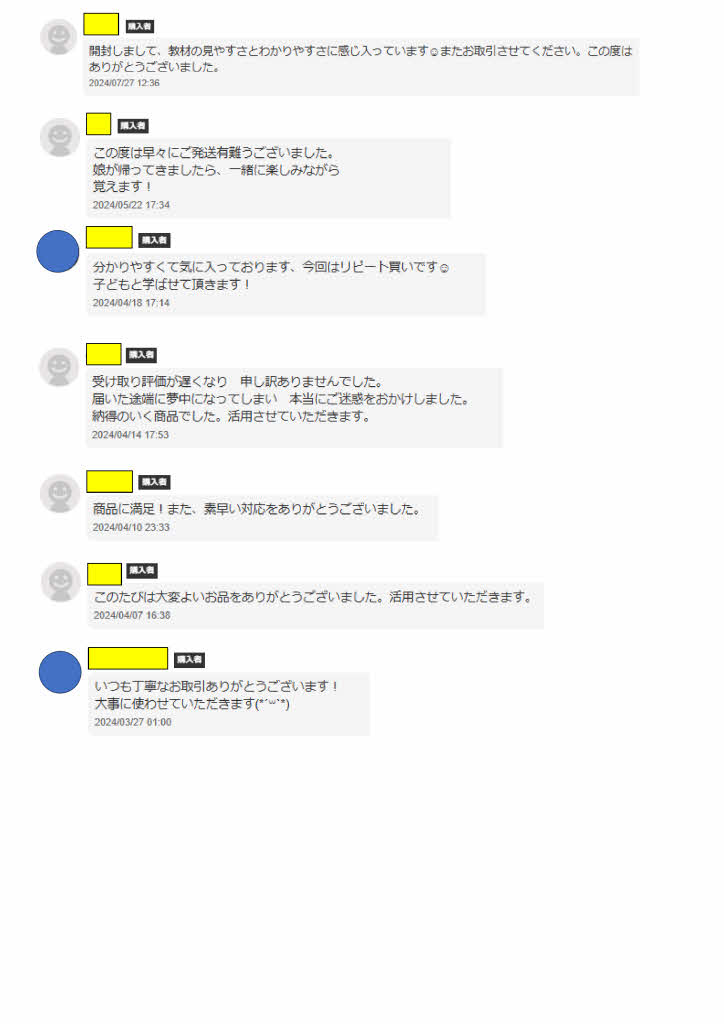The width and height of the screenshot is (724, 1024).
Task: Open the username above the 2024/04/14 review
Action: tap(104, 354)
